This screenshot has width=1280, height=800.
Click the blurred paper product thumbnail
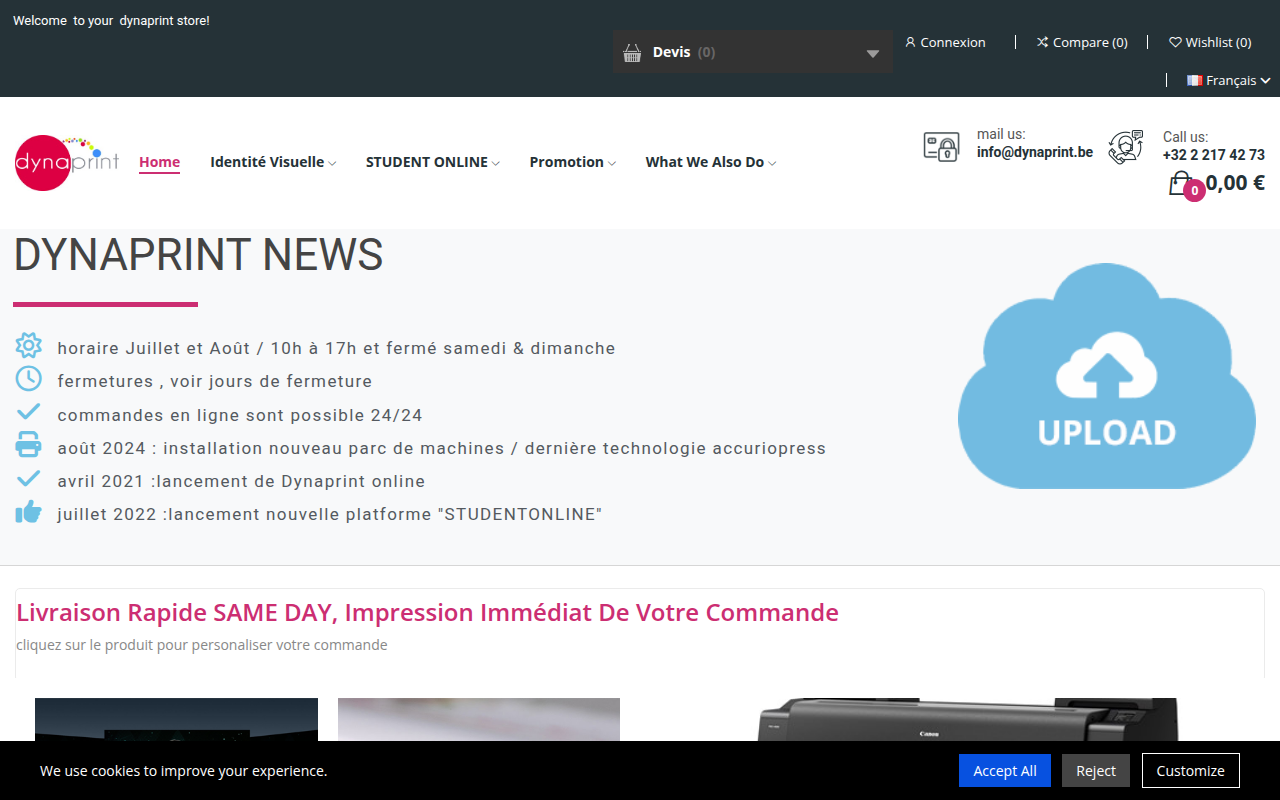pyautogui.click(x=479, y=720)
